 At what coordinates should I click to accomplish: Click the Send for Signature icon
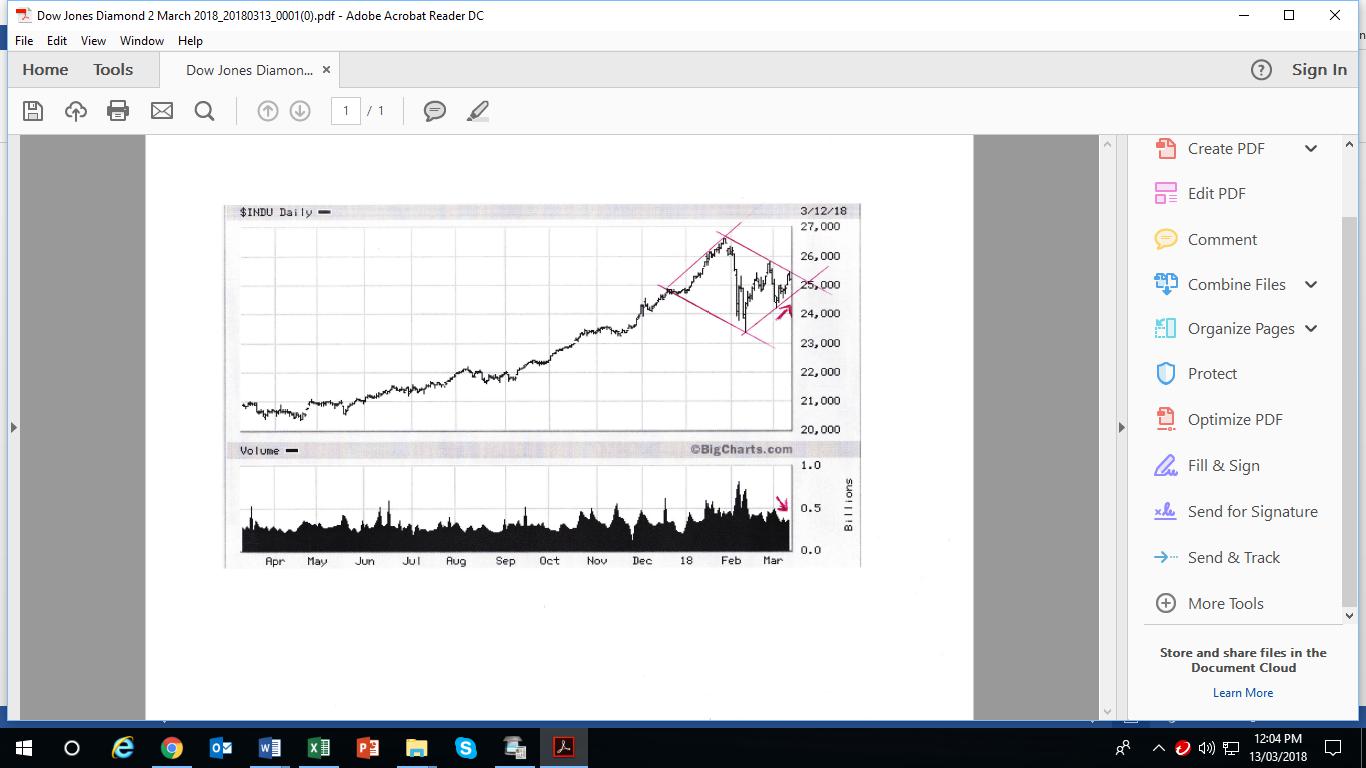[1166, 511]
